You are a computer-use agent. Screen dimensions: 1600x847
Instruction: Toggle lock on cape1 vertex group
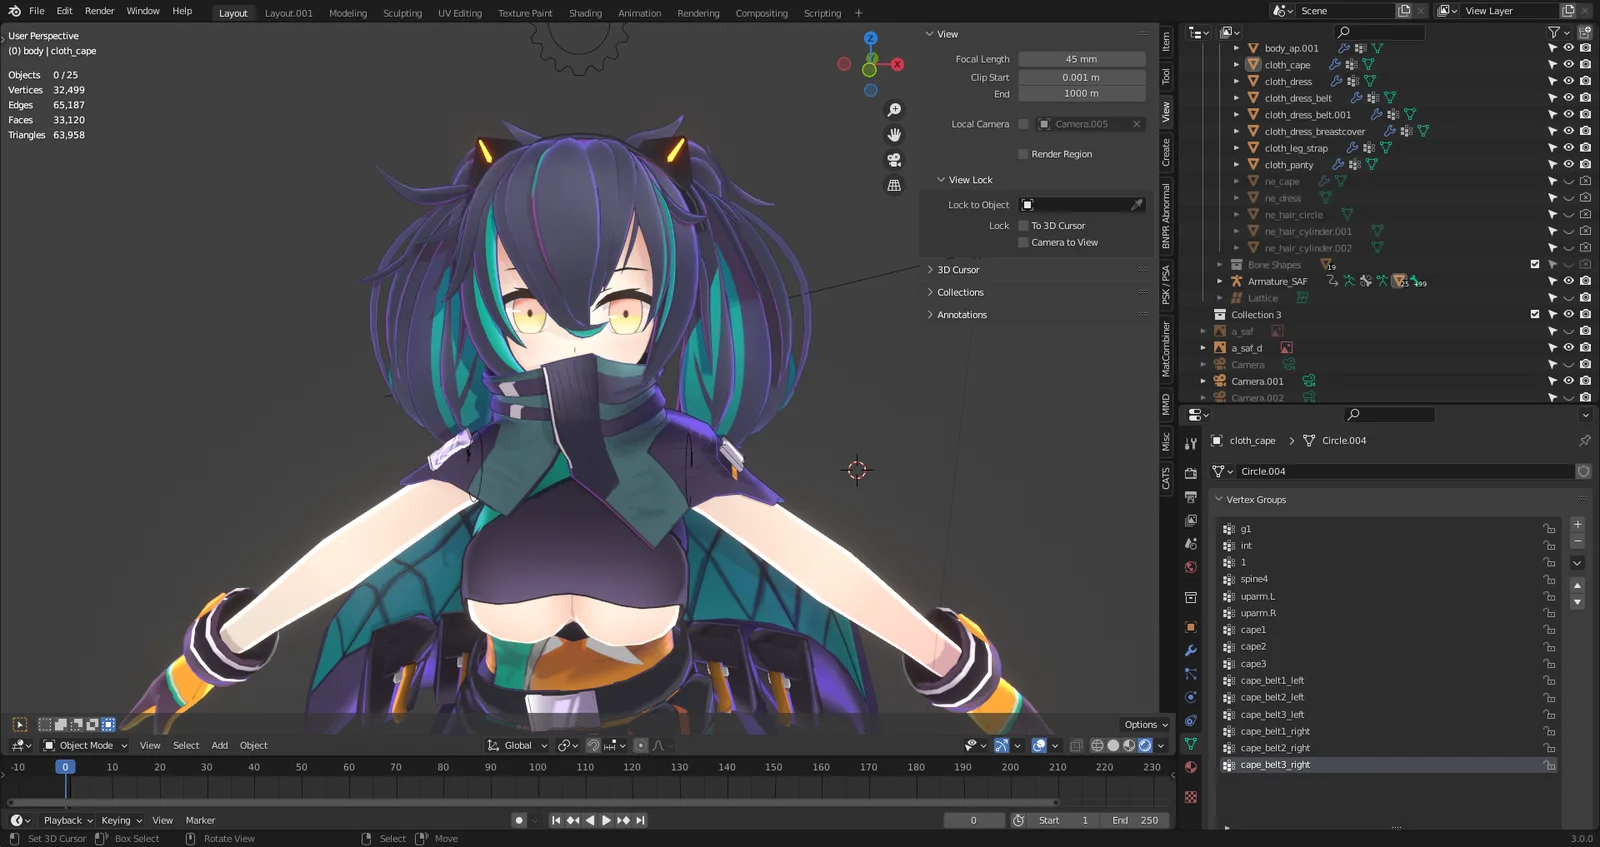(1549, 630)
